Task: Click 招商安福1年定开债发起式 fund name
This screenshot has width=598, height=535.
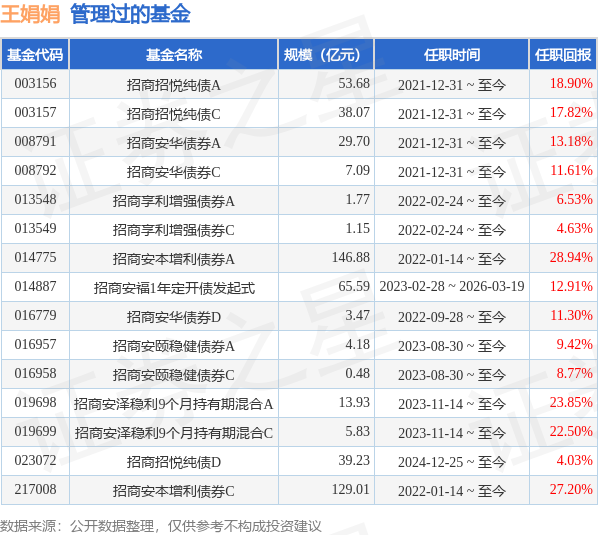Action: tap(174, 288)
